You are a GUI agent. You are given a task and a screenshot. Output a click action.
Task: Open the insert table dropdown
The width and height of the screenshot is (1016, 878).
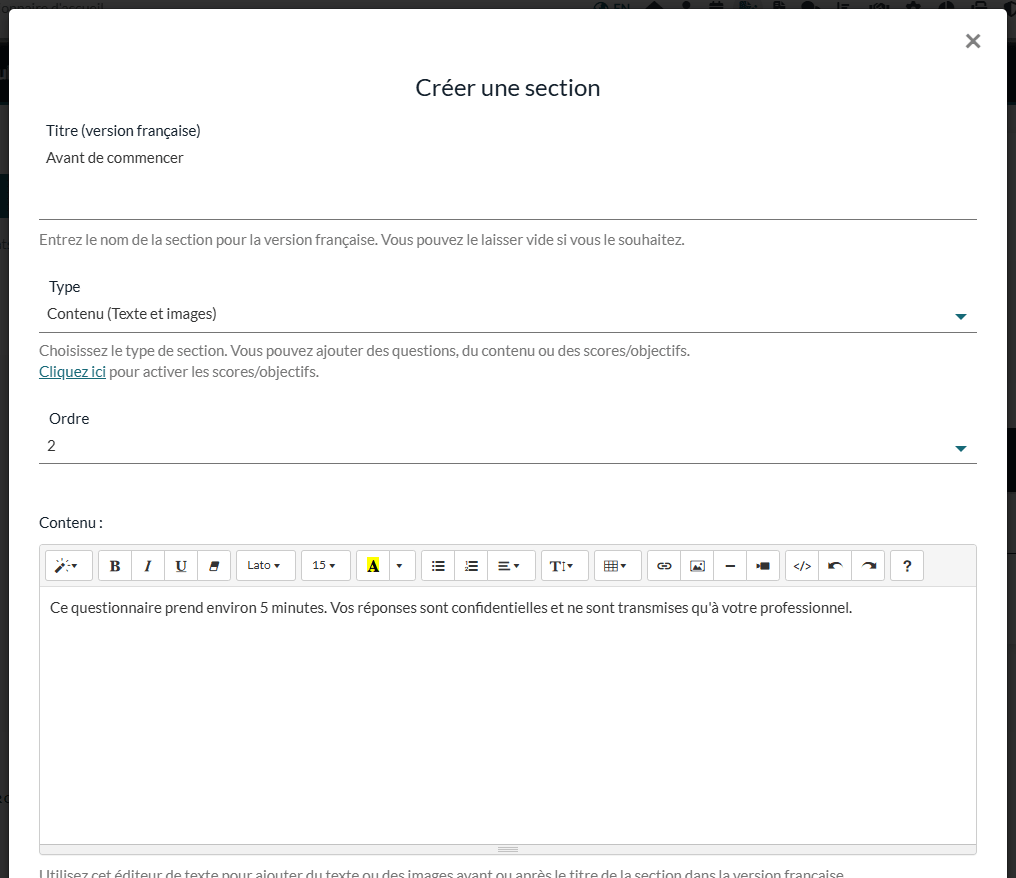[618, 566]
